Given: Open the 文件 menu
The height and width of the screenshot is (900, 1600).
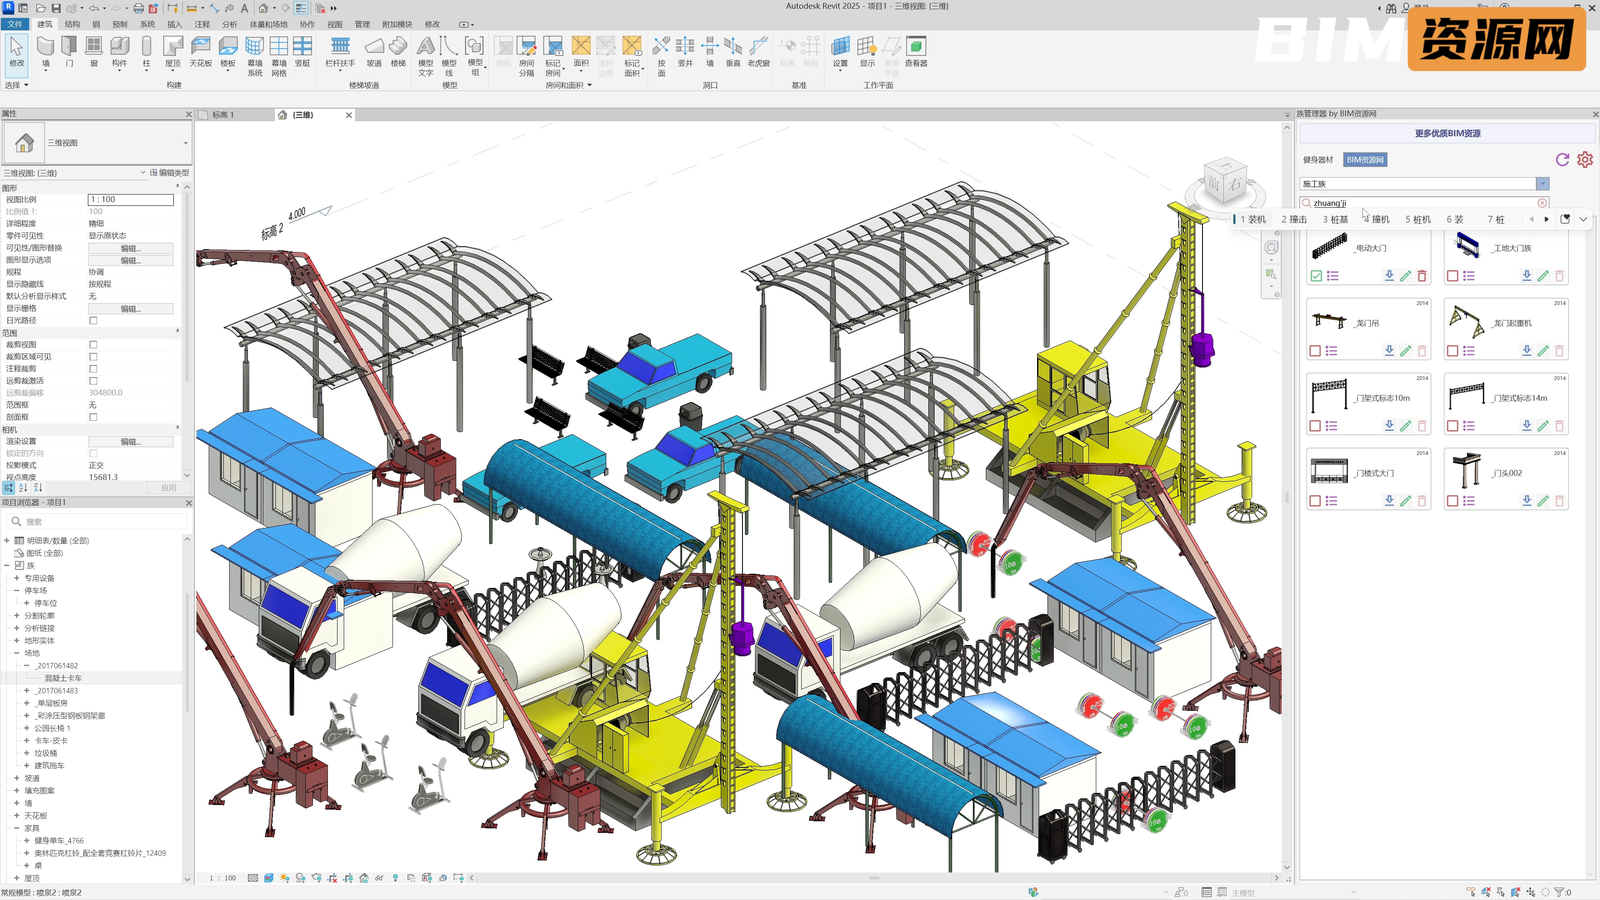Looking at the screenshot, I should click(15, 24).
